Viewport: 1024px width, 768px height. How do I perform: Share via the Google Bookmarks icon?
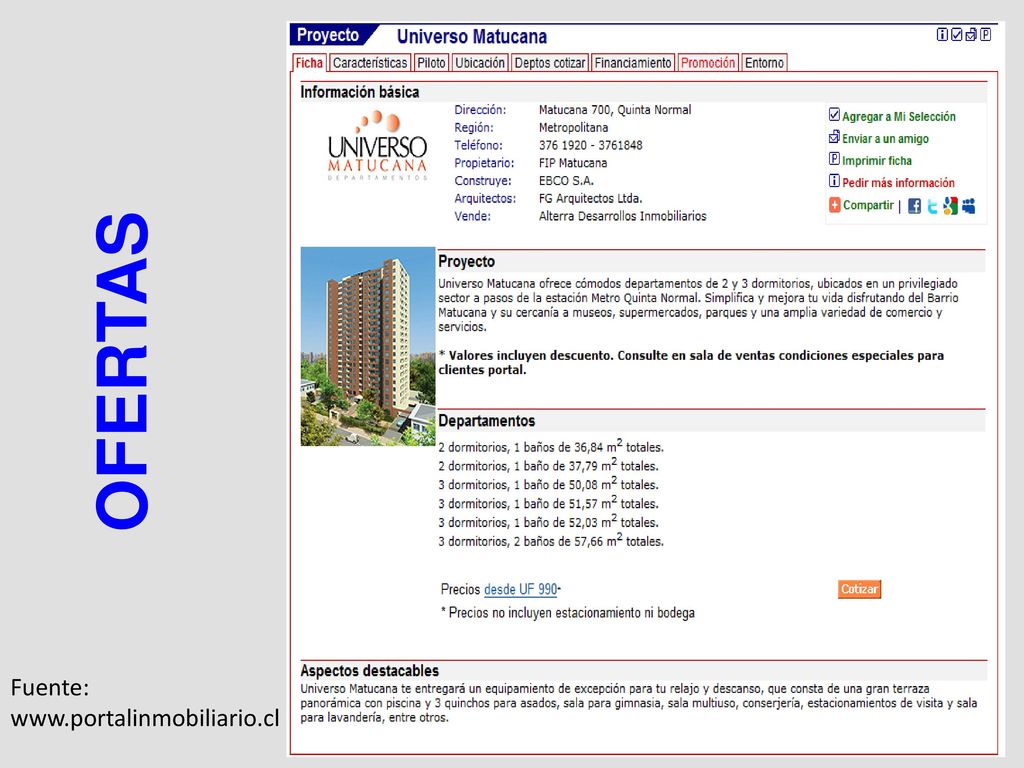(950, 206)
